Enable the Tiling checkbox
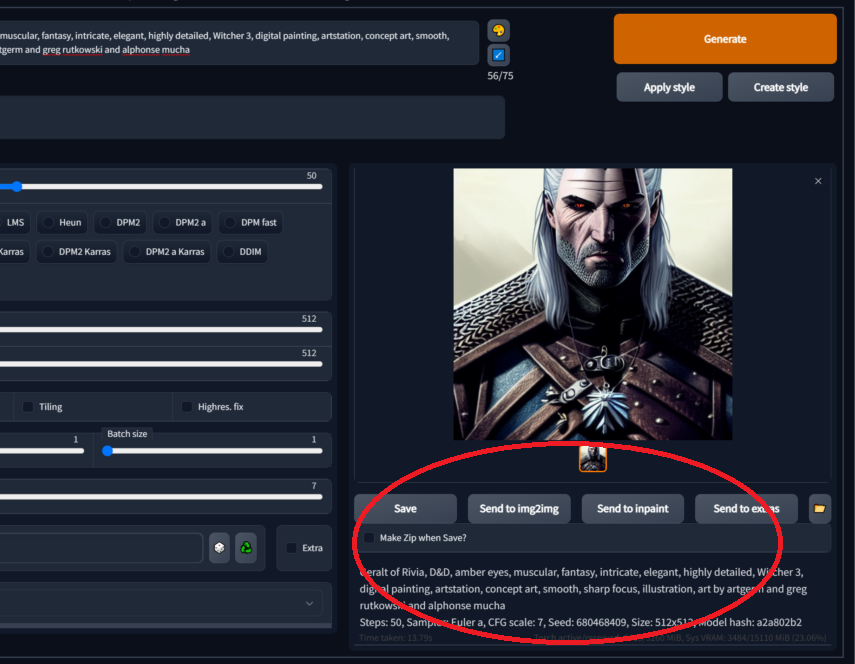The image size is (855, 664). click(25, 406)
